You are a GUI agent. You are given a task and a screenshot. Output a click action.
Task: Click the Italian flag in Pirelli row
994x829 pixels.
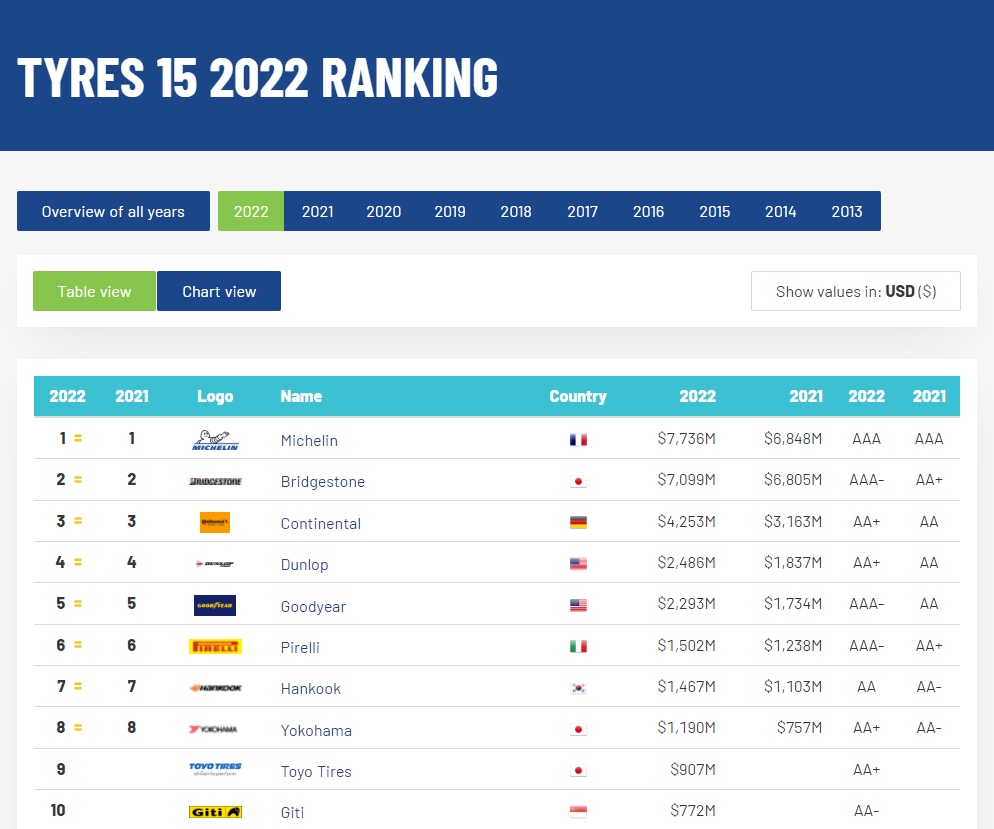(578, 646)
